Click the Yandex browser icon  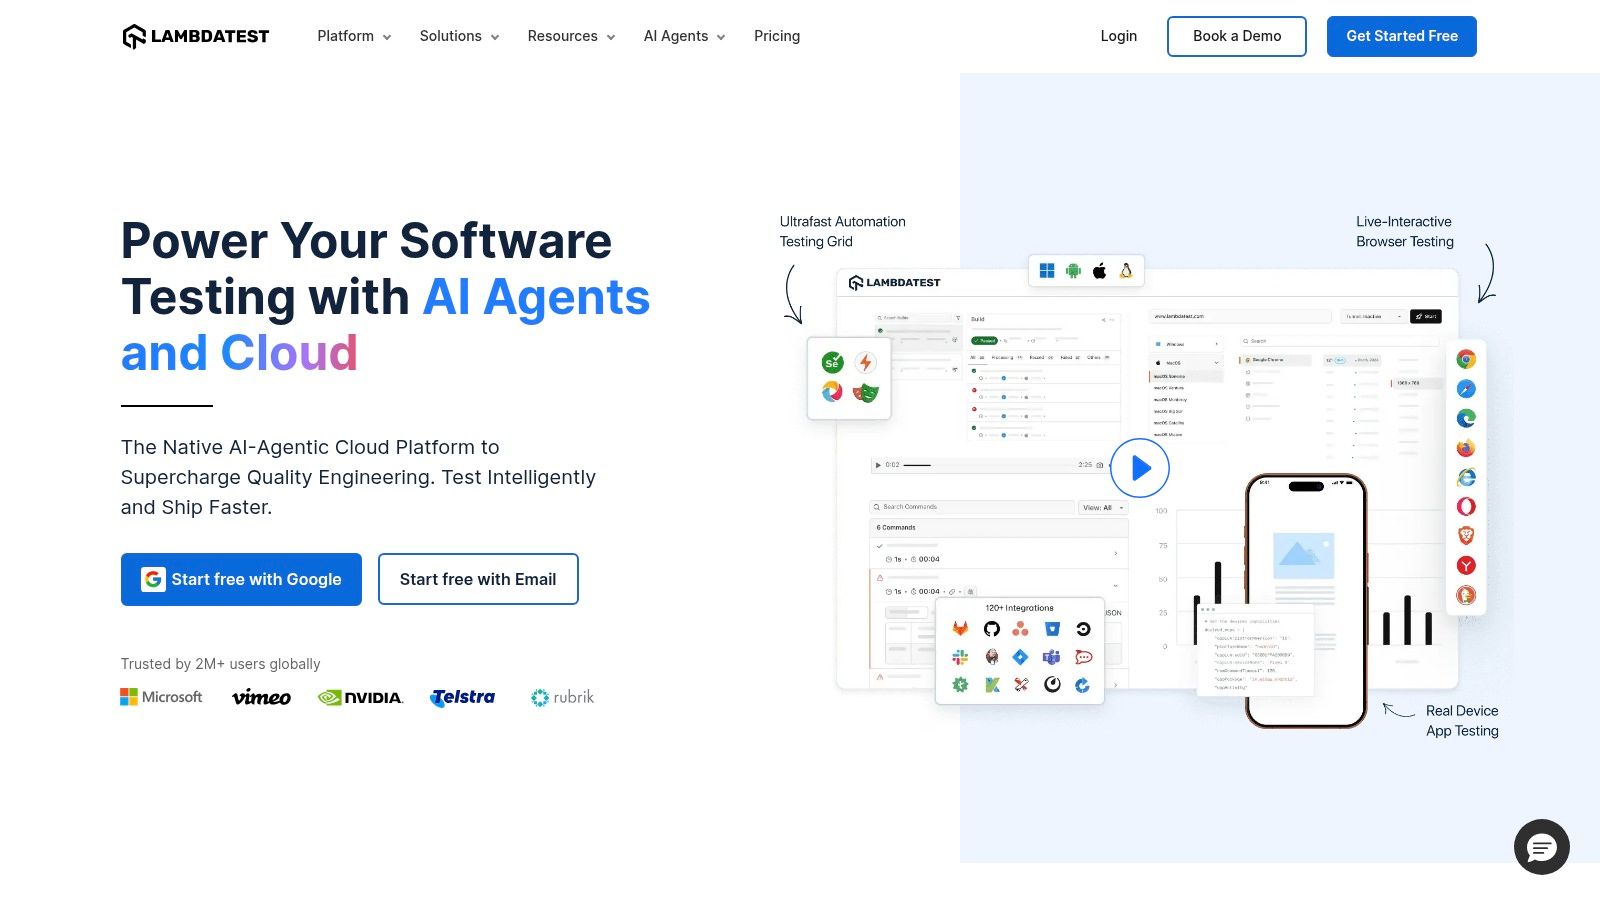(x=1466, y=566)
